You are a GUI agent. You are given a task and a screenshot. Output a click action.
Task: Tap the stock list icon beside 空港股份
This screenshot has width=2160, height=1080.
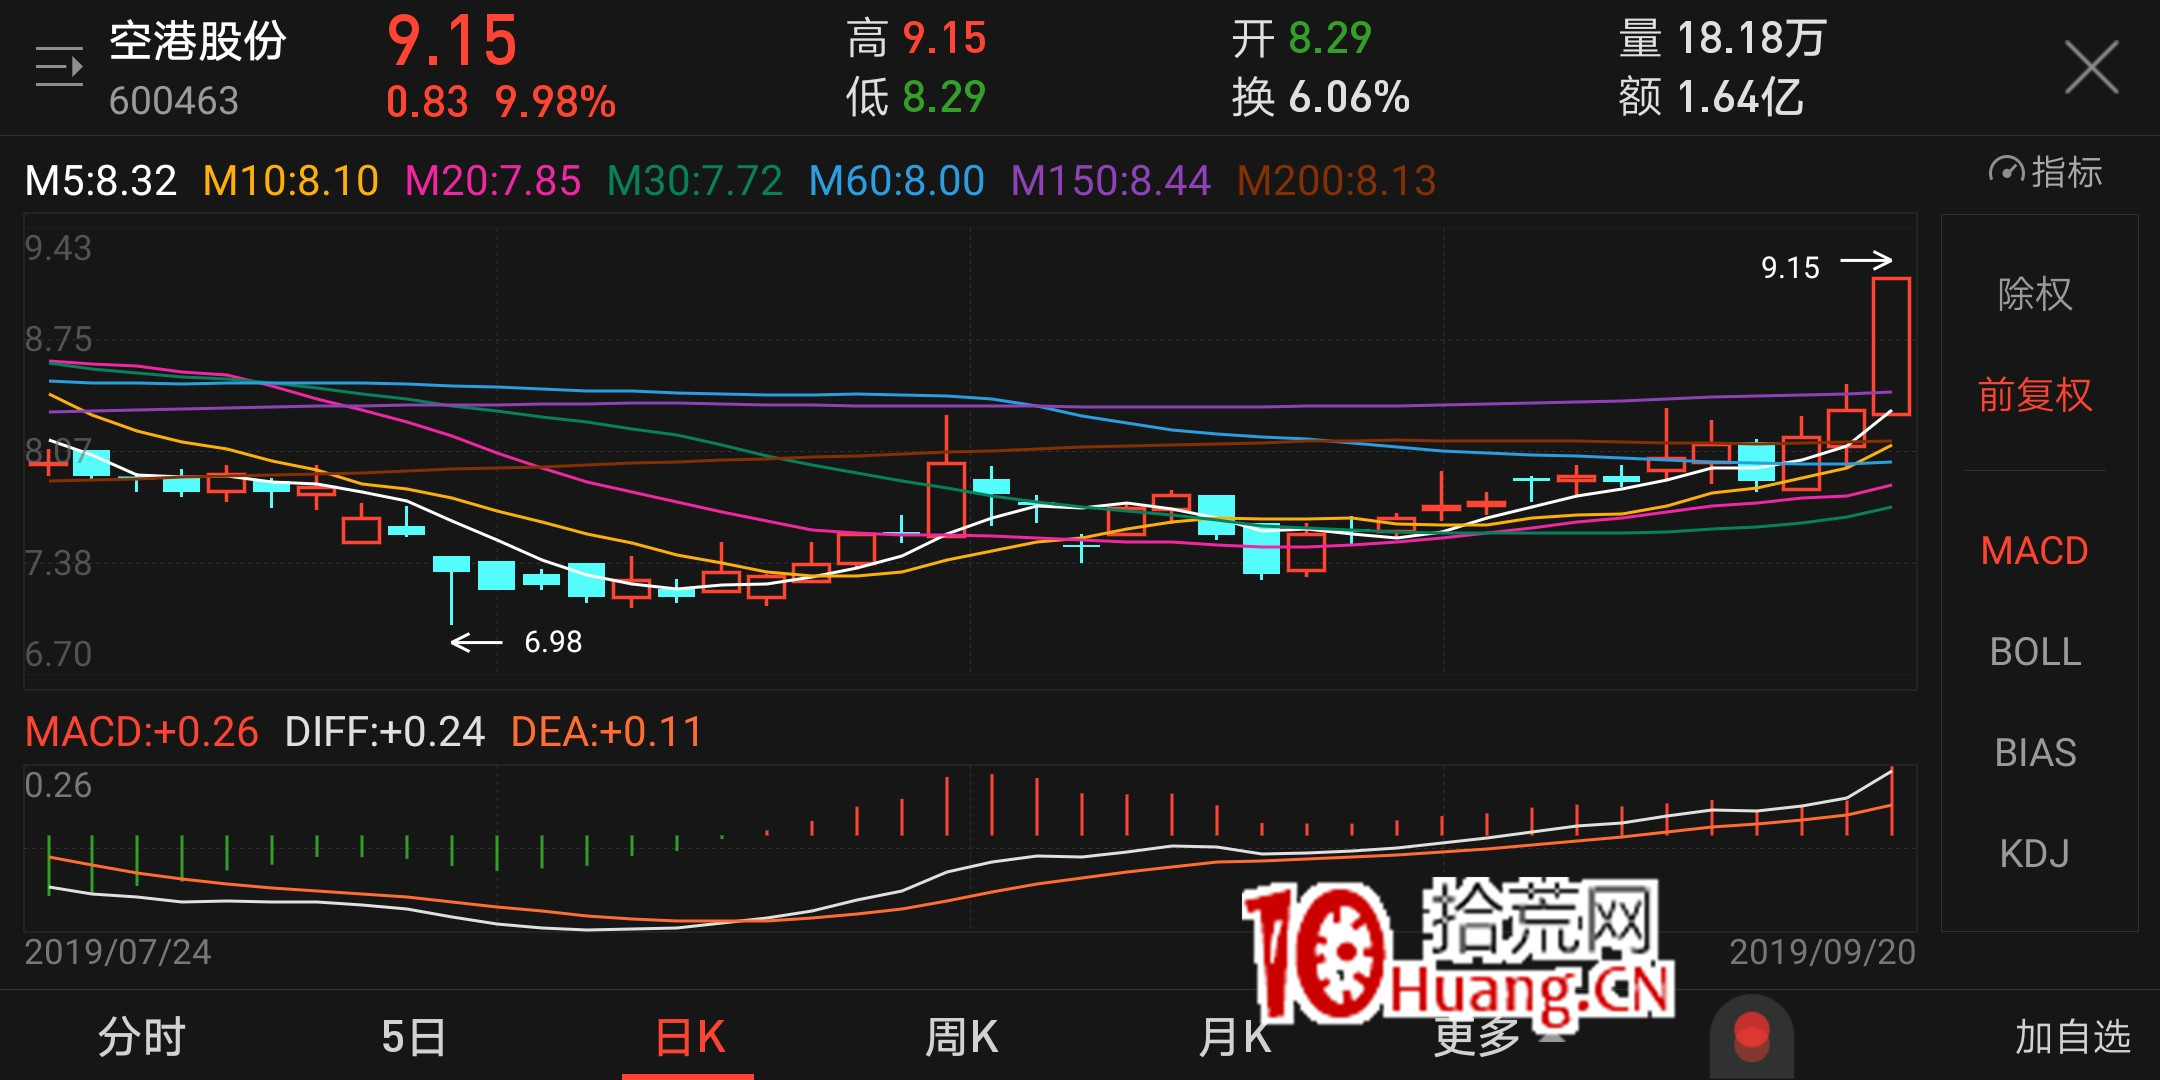point(57,67)
